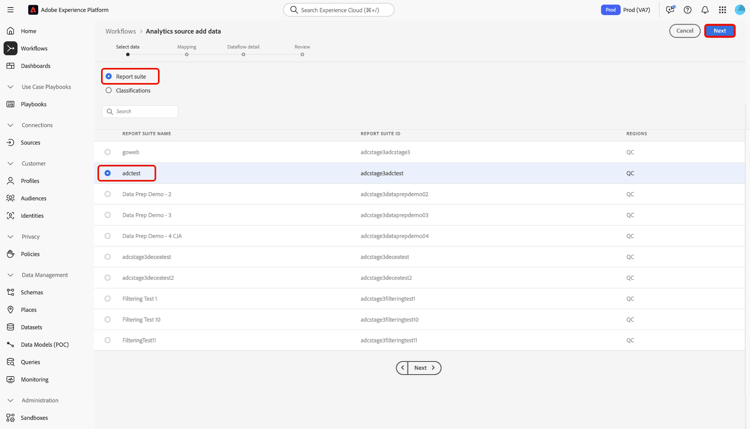750x429 pixels.
Task: Click the Monitoring sidebar icon
Action: [x=11, y=379]
